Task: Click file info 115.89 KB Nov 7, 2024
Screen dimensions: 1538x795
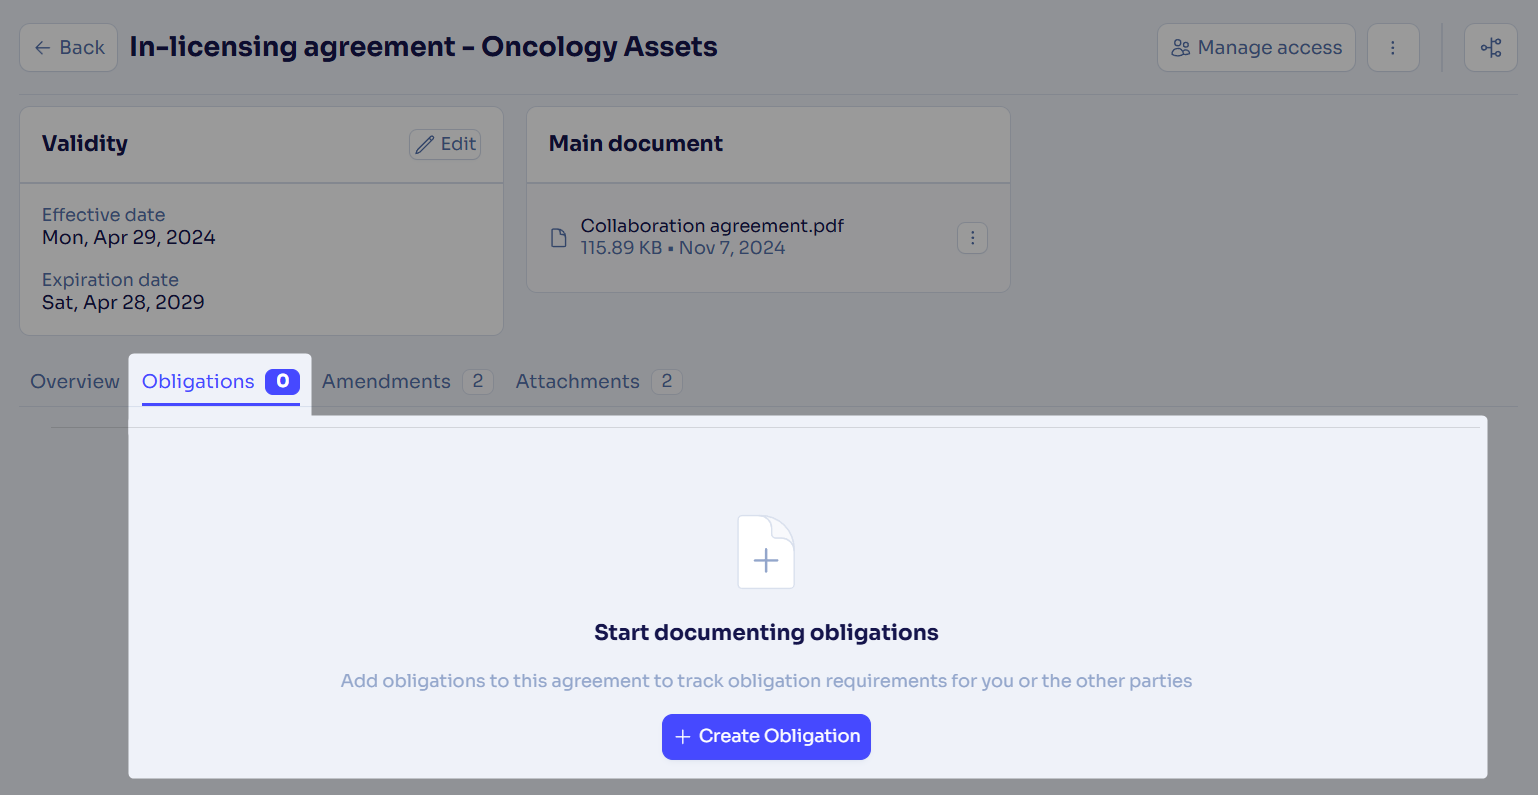Action: (683, 248)
